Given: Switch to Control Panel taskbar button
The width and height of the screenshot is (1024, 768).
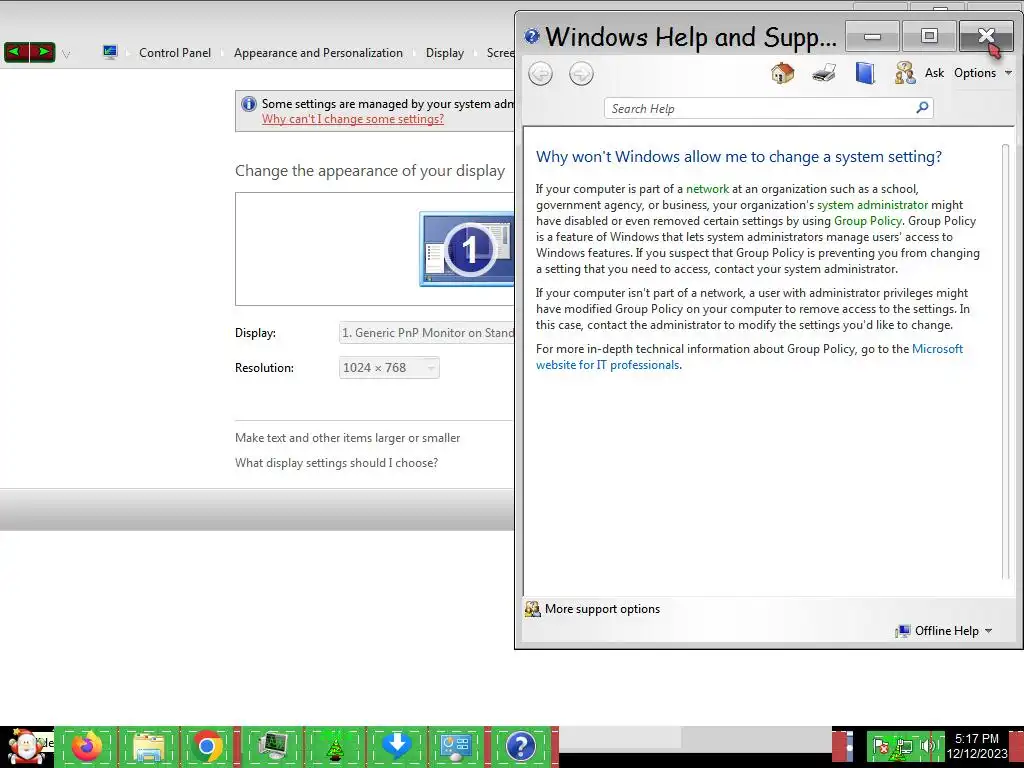Looking at the screenshot, I should point(456,746).
